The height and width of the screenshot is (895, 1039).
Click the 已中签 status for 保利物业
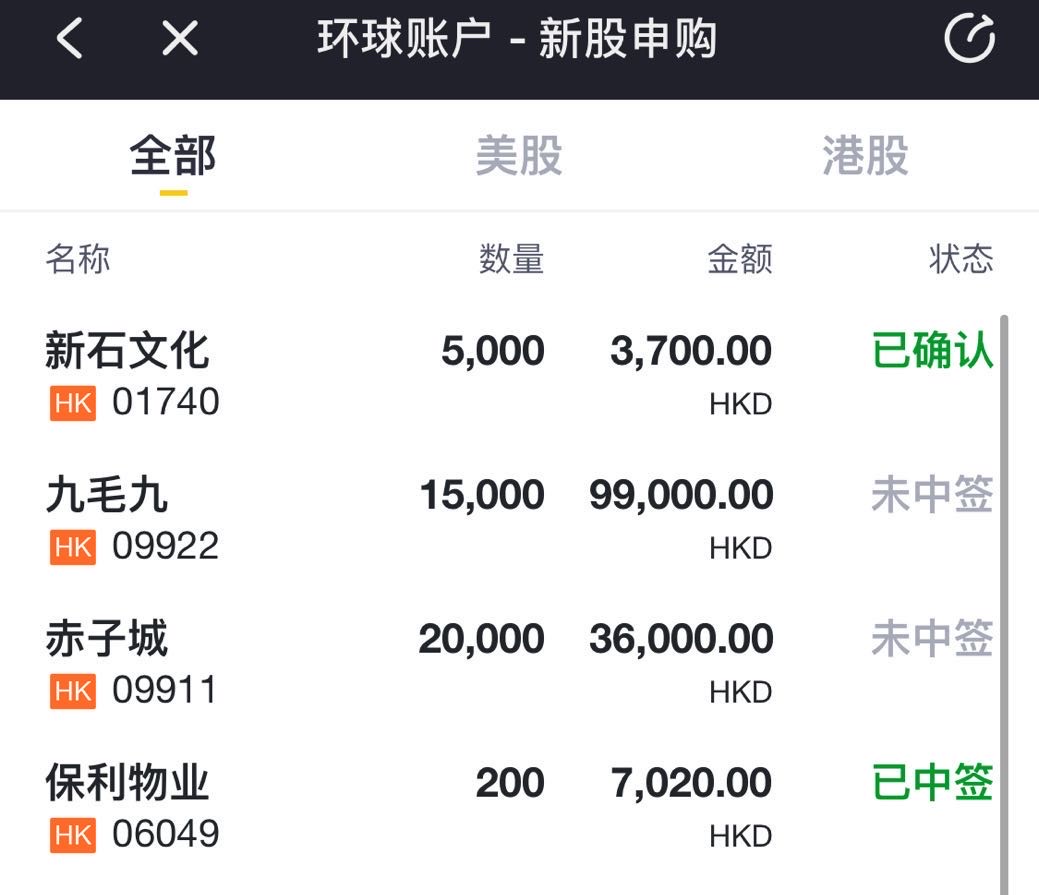[932, 782]
